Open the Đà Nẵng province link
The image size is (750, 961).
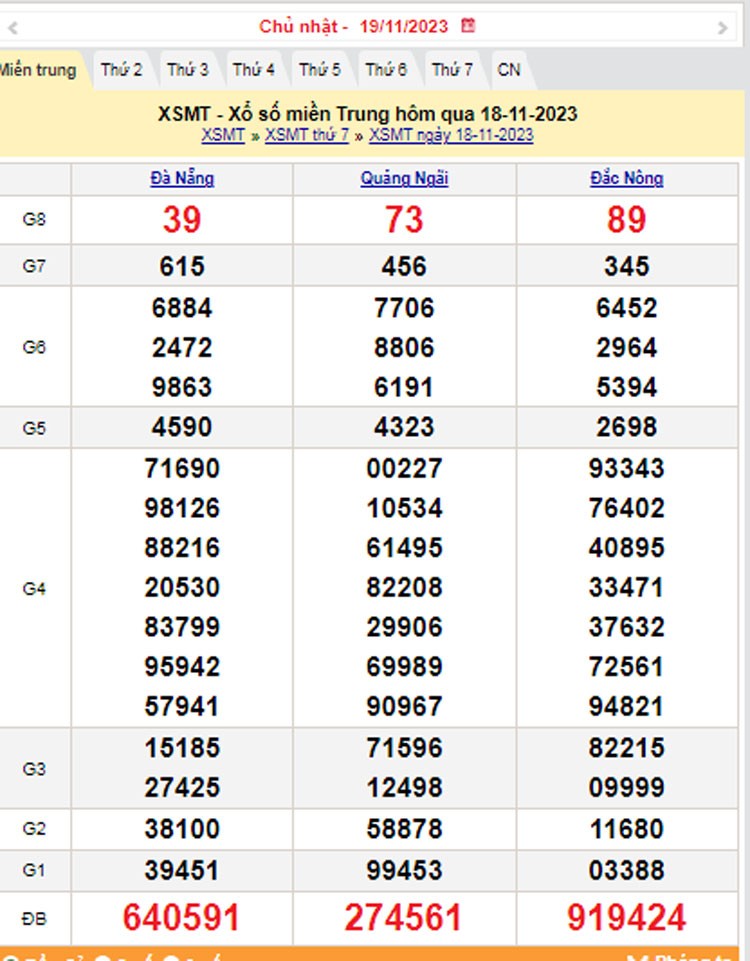point(182,178)
